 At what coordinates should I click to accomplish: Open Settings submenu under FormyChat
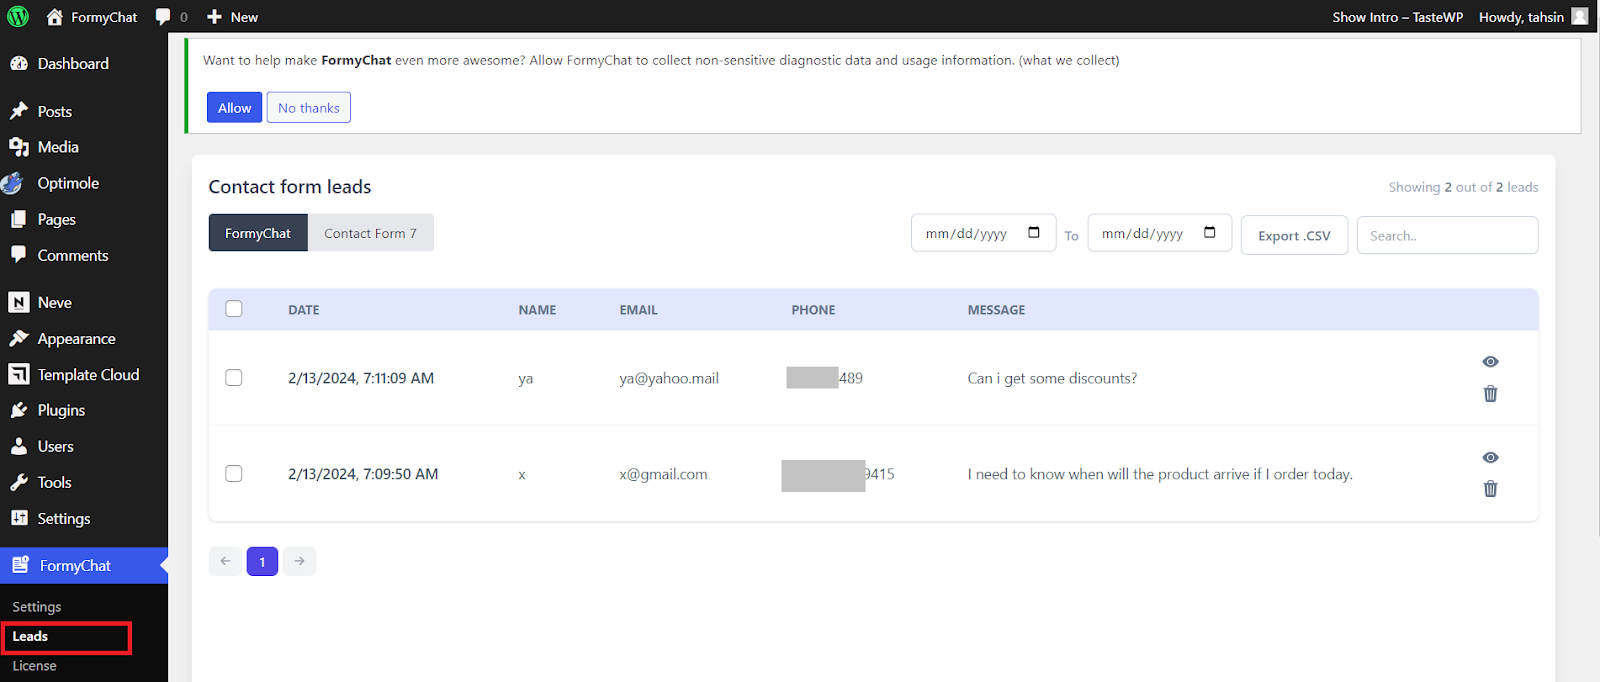(37, 607)
